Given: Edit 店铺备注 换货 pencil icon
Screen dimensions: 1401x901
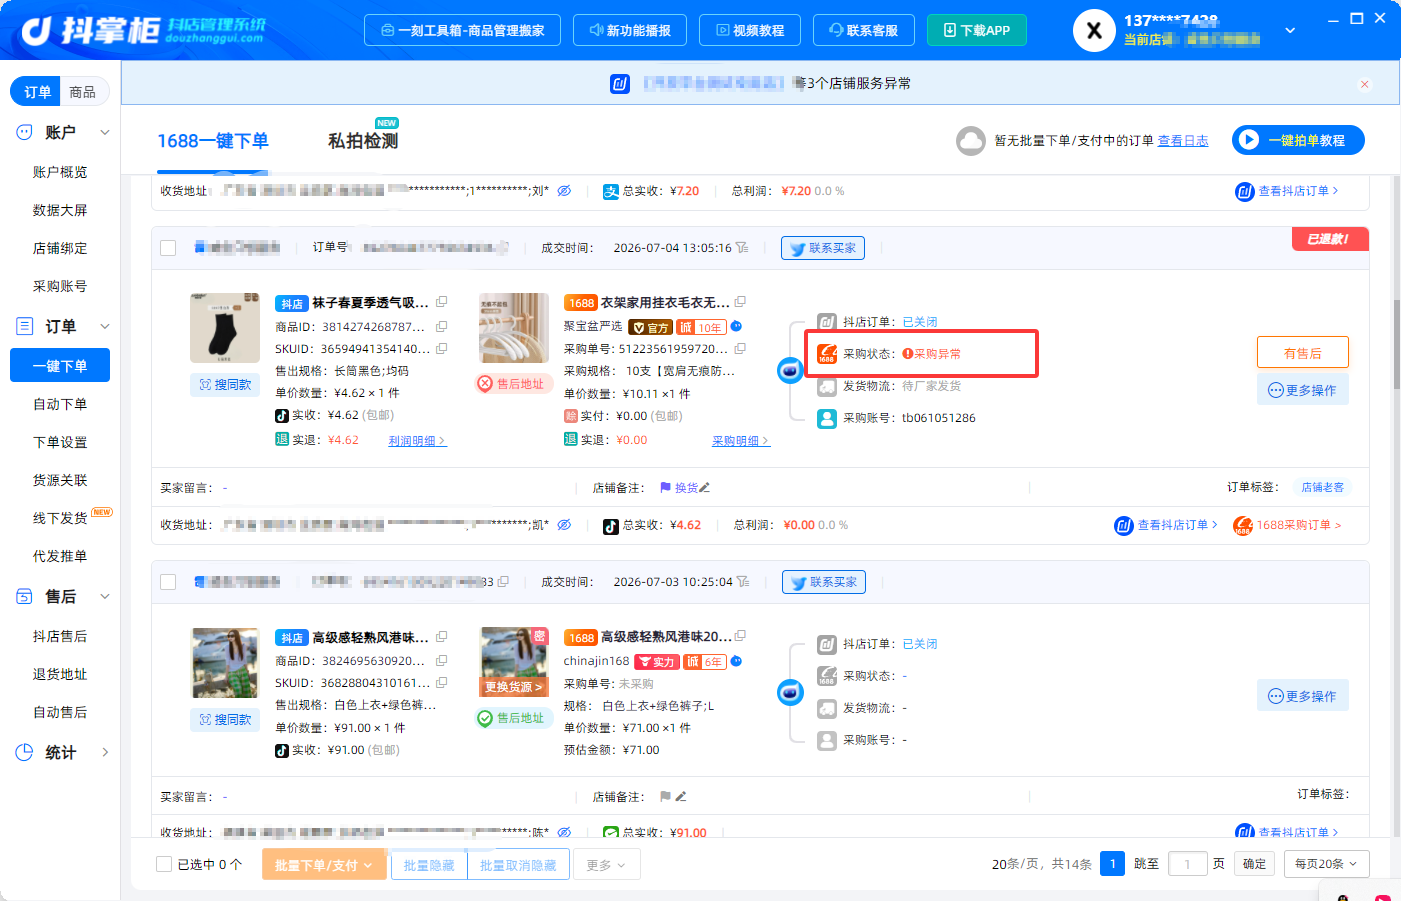Looking at the screenshot, I should pos(705,488).
